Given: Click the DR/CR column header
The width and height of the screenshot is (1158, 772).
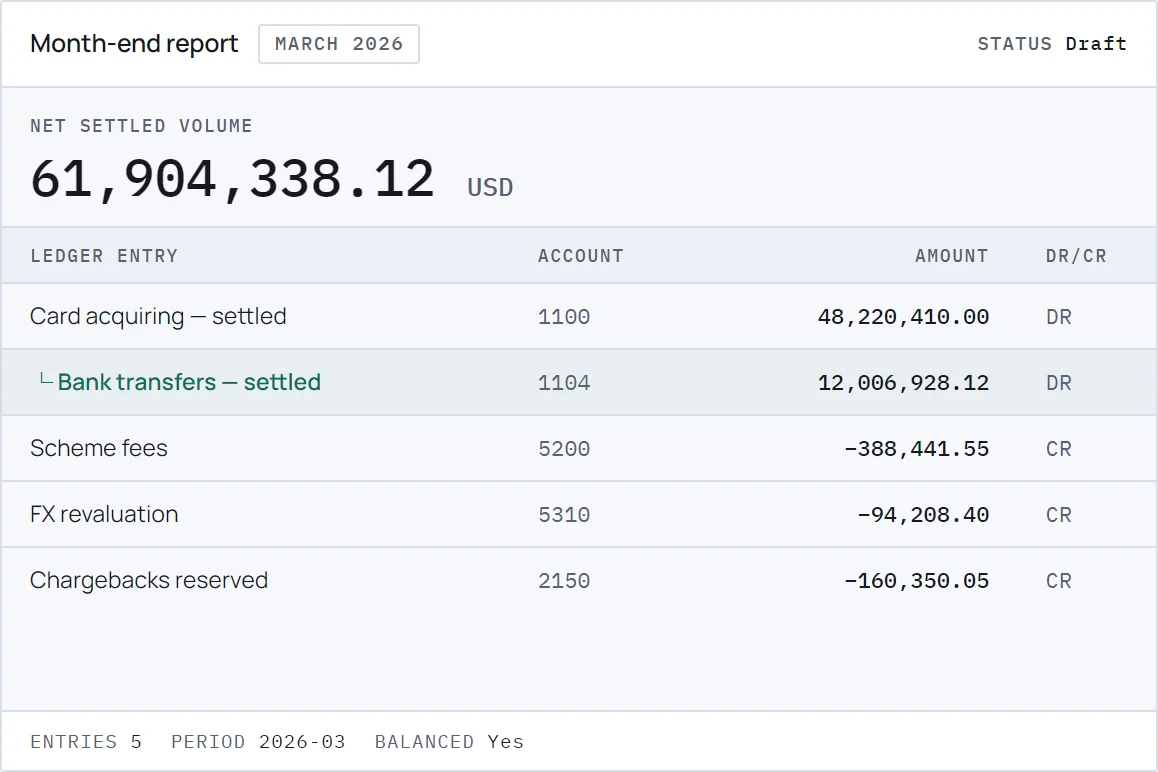Looking at the screenshot, I should pos(1076,256).
